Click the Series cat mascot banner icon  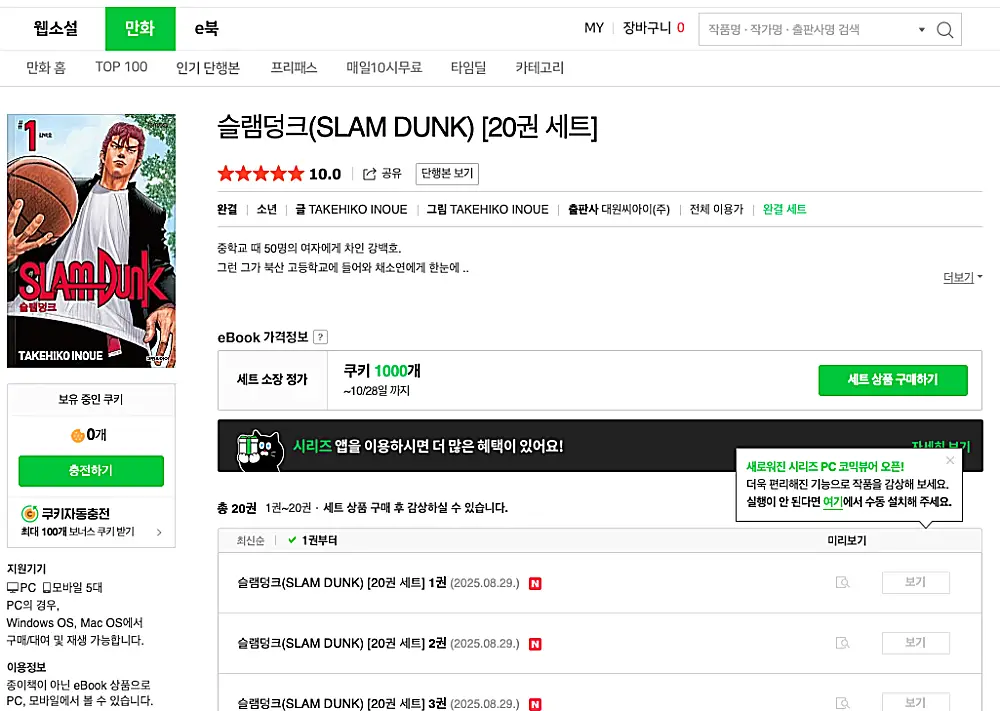(x=259, y=448)
